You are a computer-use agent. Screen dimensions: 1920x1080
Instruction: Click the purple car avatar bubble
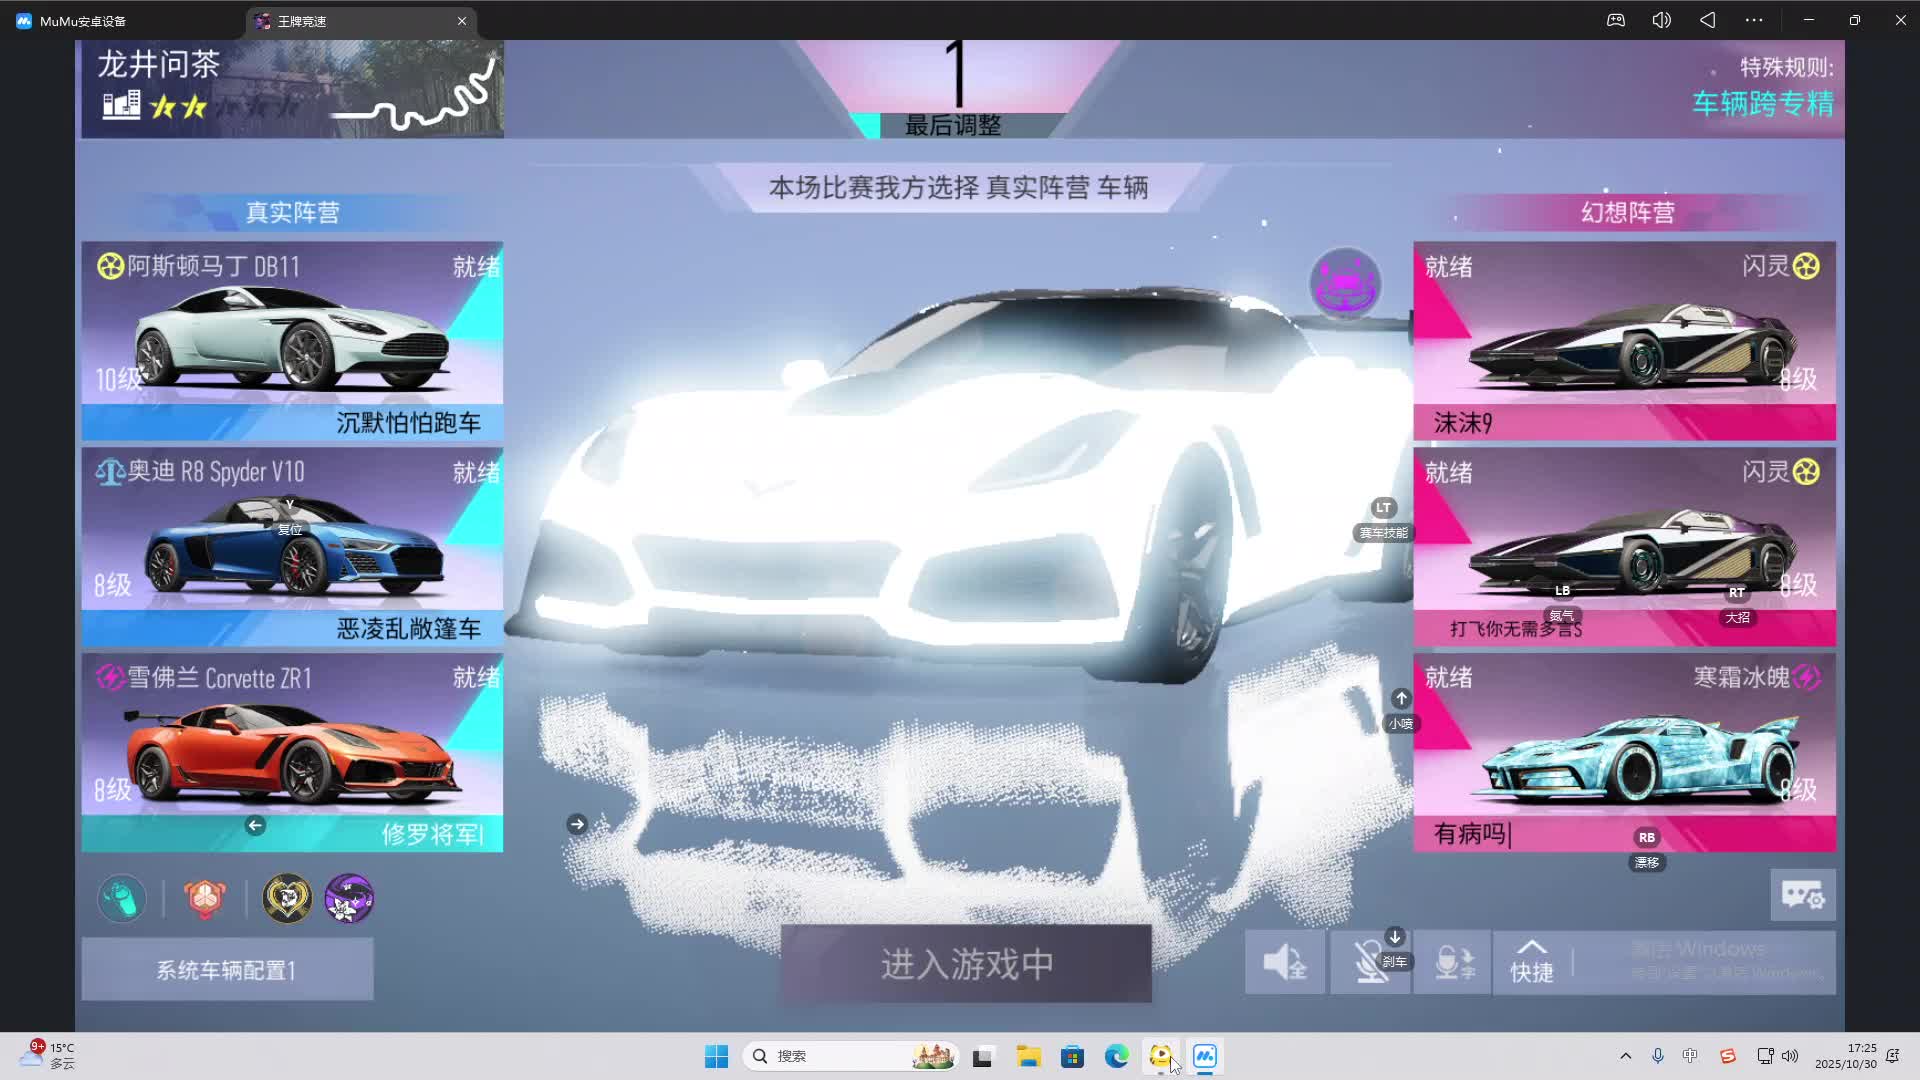pos(1345,284)
